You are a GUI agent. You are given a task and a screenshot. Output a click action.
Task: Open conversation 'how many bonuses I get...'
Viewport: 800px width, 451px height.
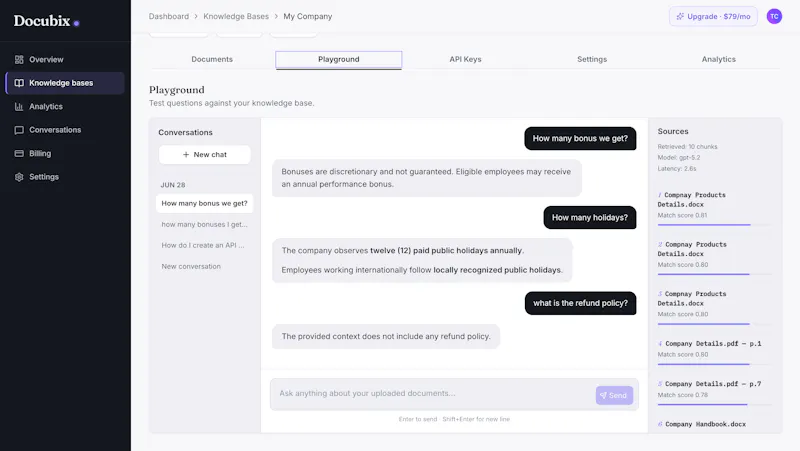pyautogui.click(x=205, y=224)
